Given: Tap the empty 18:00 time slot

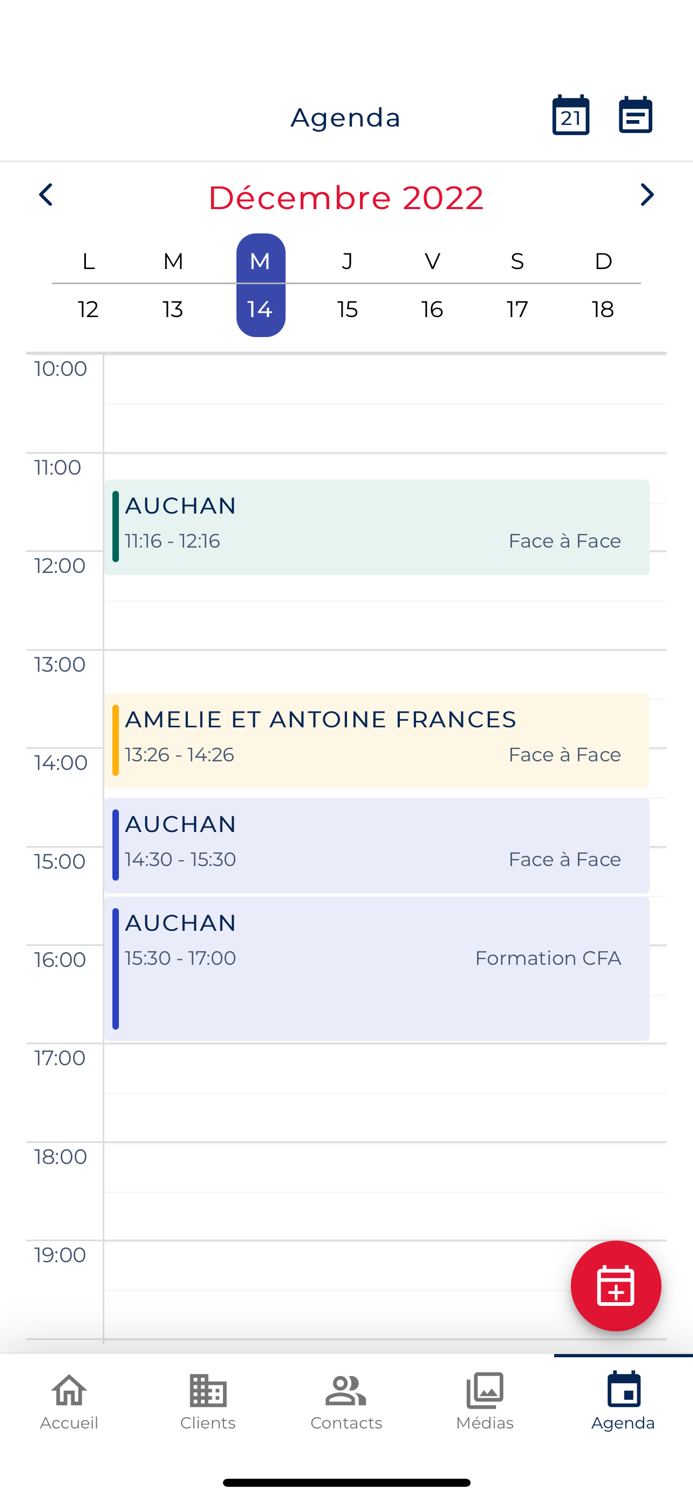Looking at the screenshot, I should pyautogui.click(x=385, y=1167).
